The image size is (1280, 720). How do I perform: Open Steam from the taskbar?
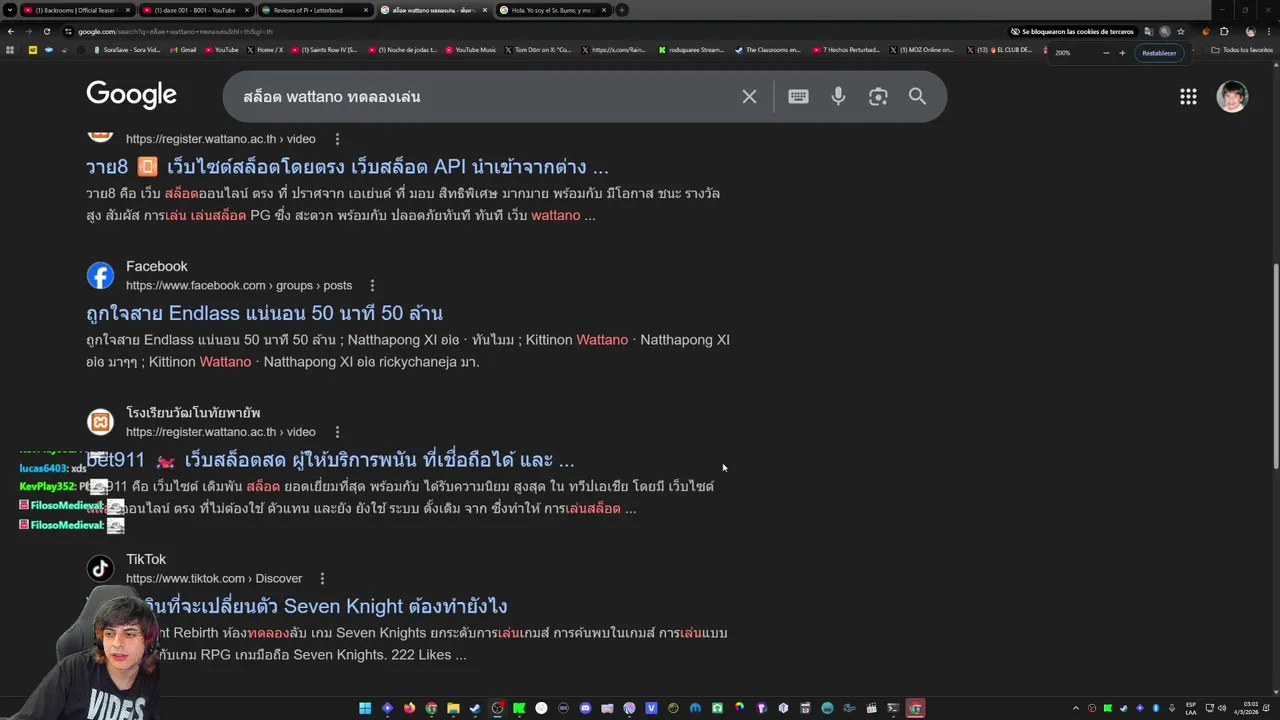click(475, 708)
